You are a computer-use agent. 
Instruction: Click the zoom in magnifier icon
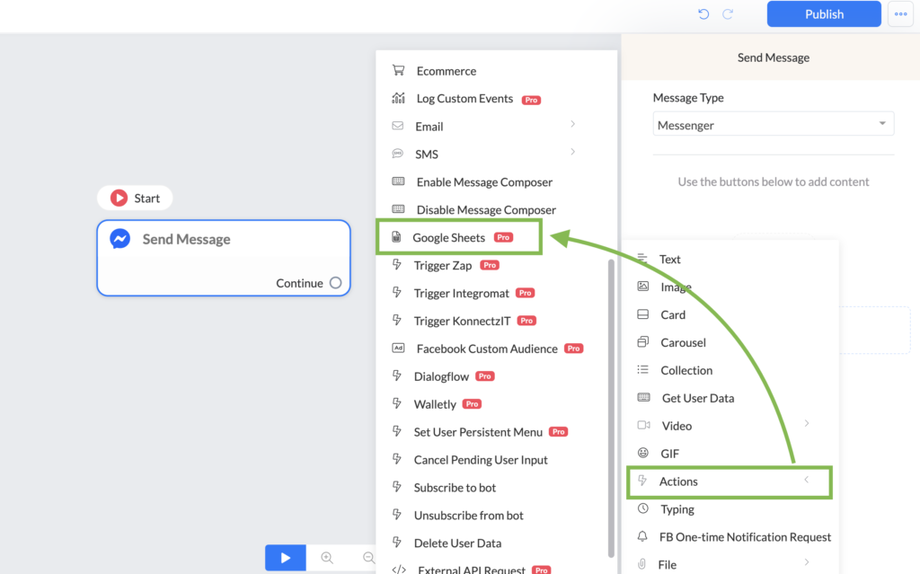click(327, 558)
